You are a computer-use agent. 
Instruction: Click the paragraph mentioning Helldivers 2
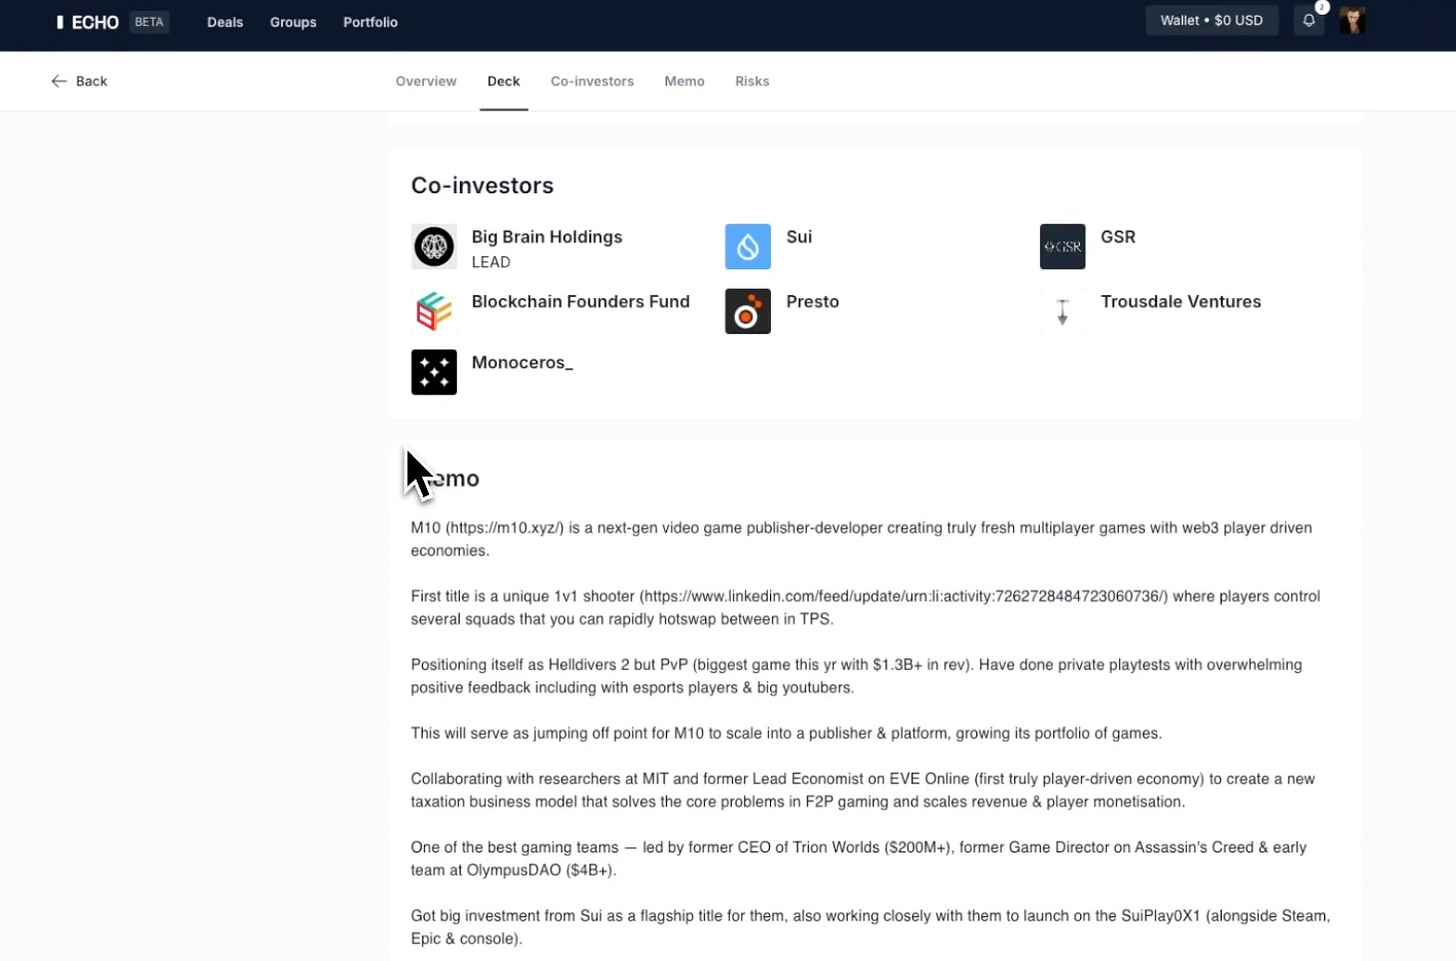point(856,676)
